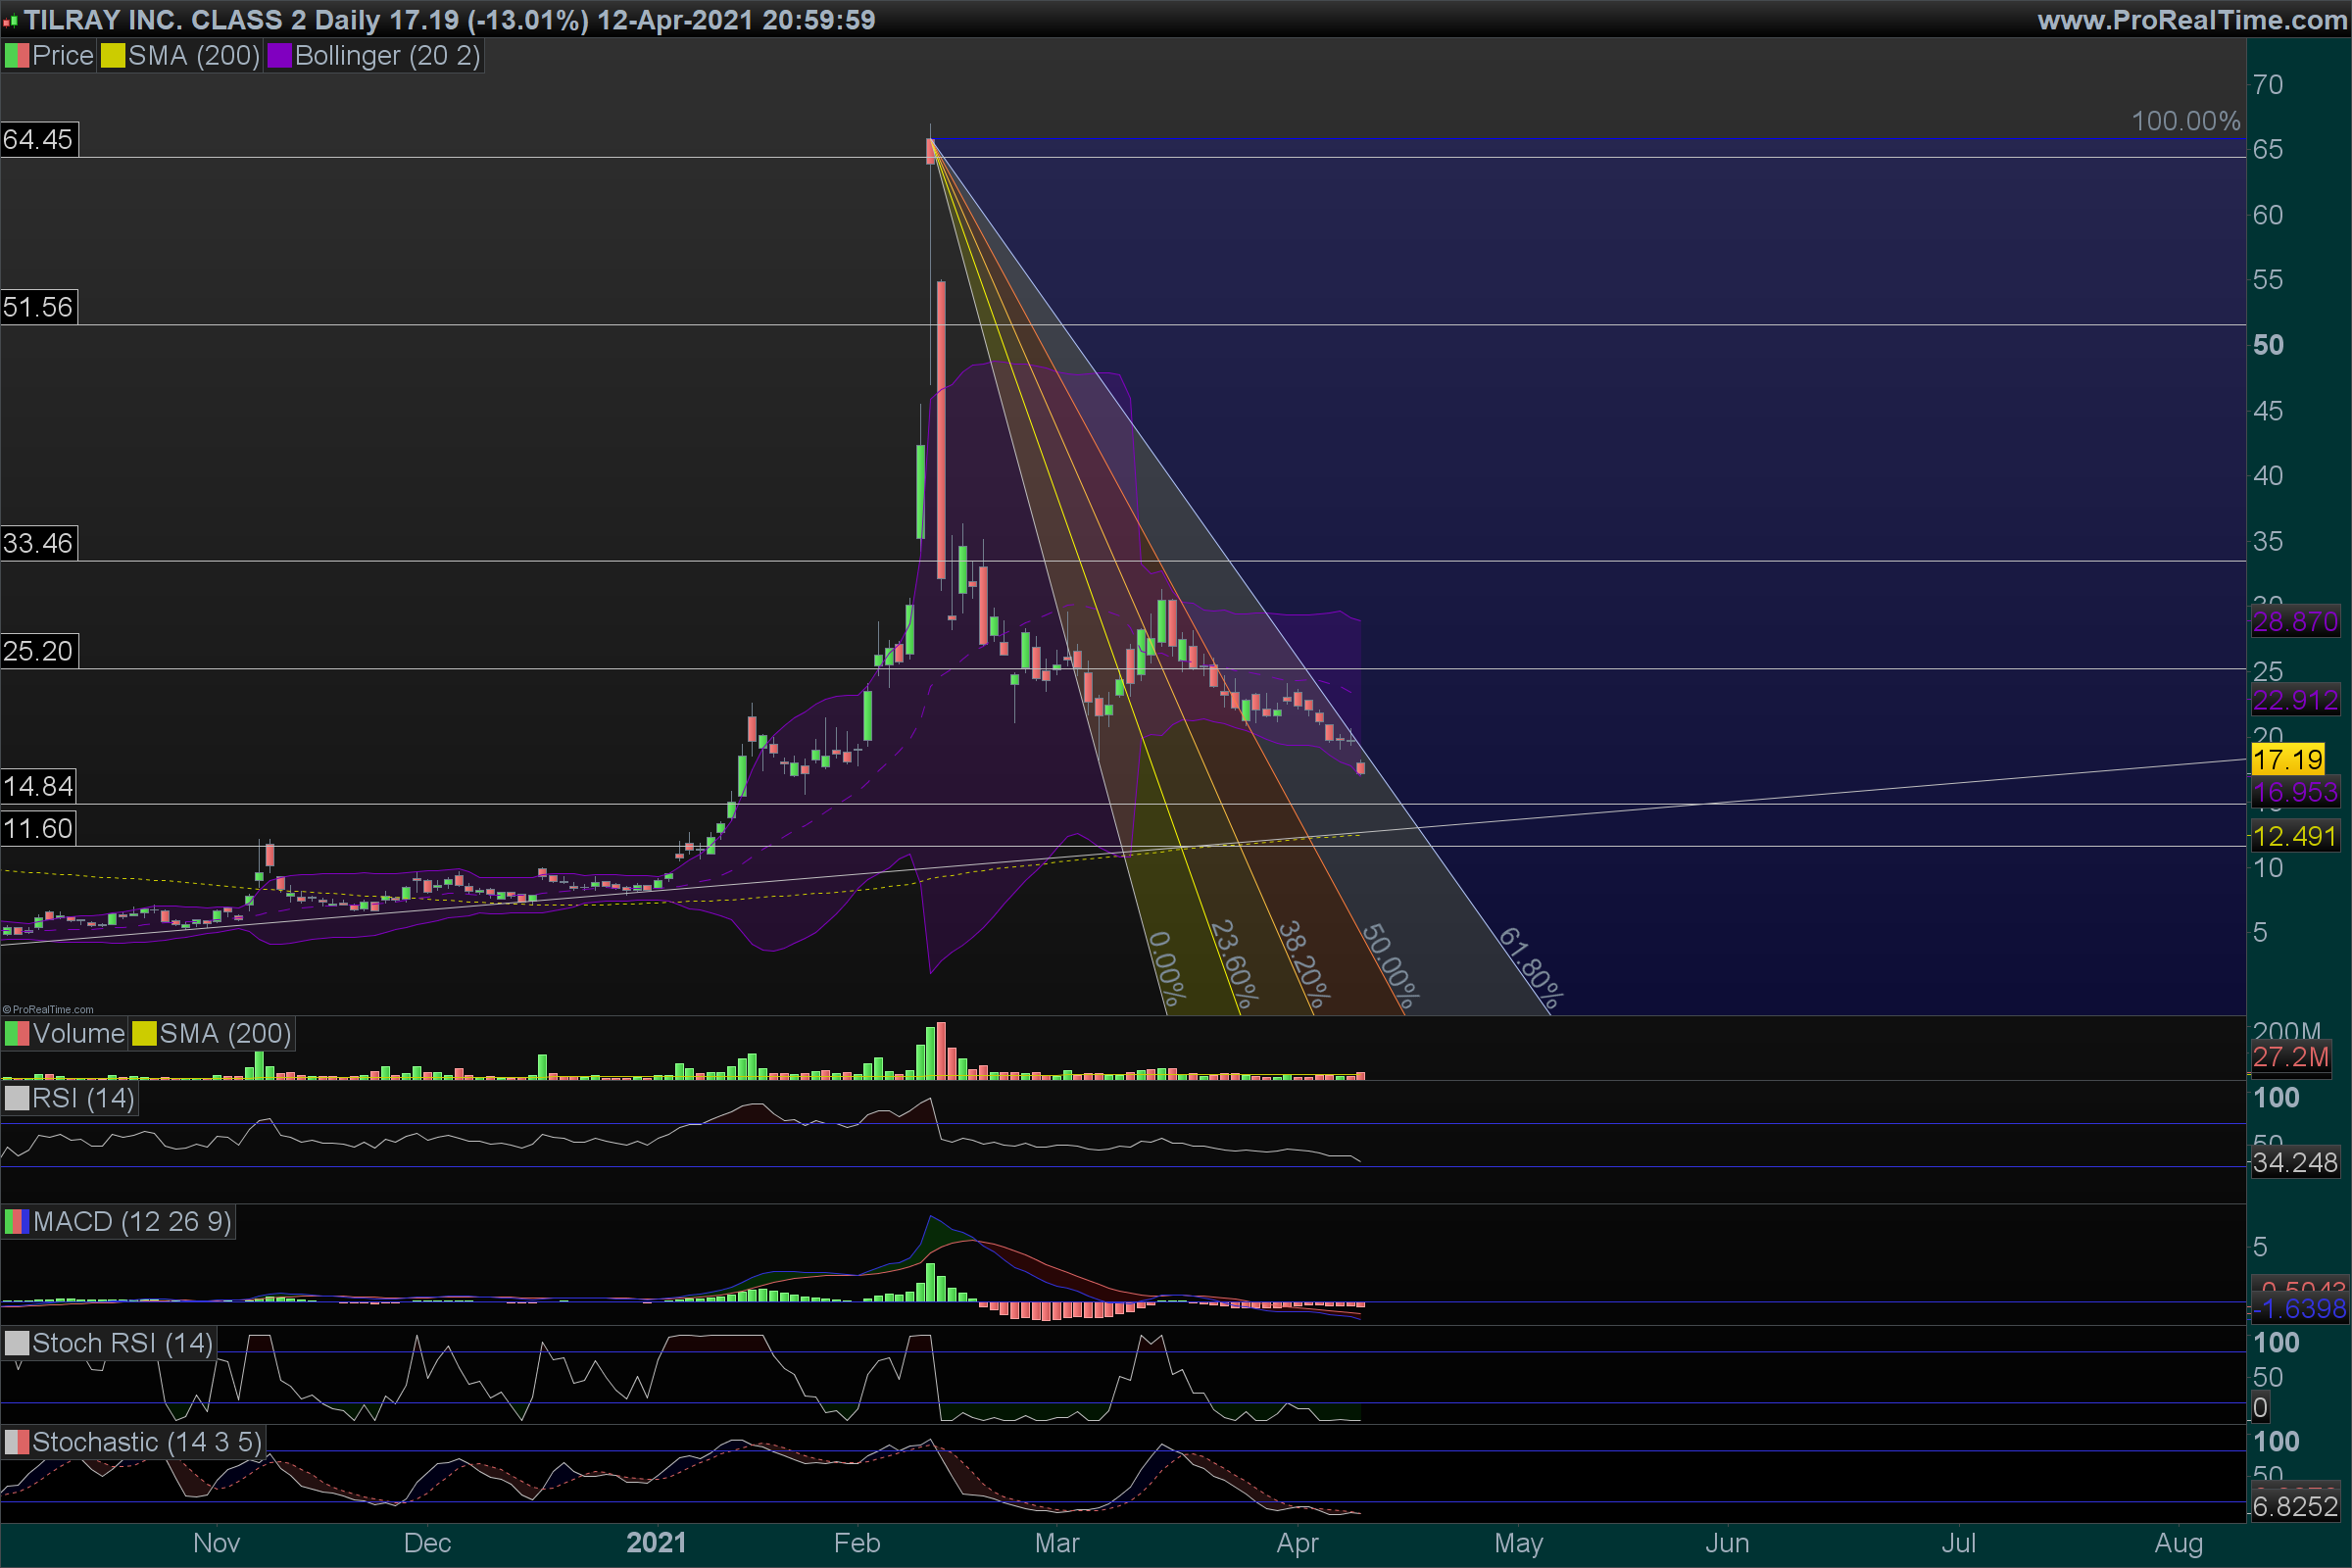
Task: Click the current price tag 17.19
Action: 2287,760
